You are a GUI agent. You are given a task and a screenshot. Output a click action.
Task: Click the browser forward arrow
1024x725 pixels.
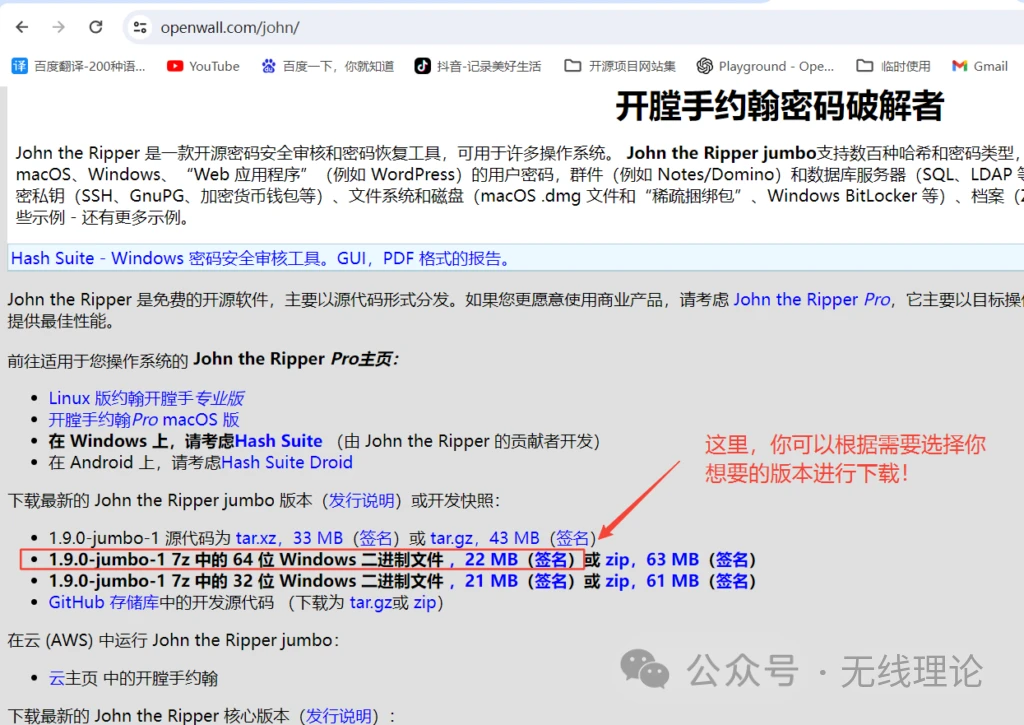59,27
